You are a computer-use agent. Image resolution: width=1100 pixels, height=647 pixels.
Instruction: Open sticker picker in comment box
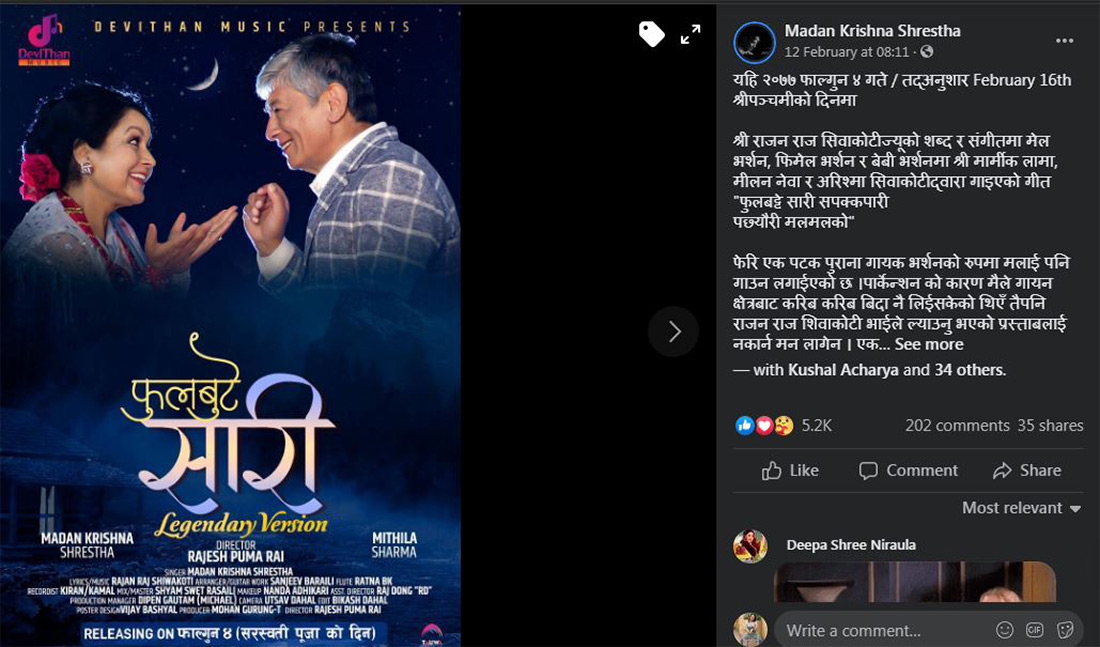[x=1065, y=629]
